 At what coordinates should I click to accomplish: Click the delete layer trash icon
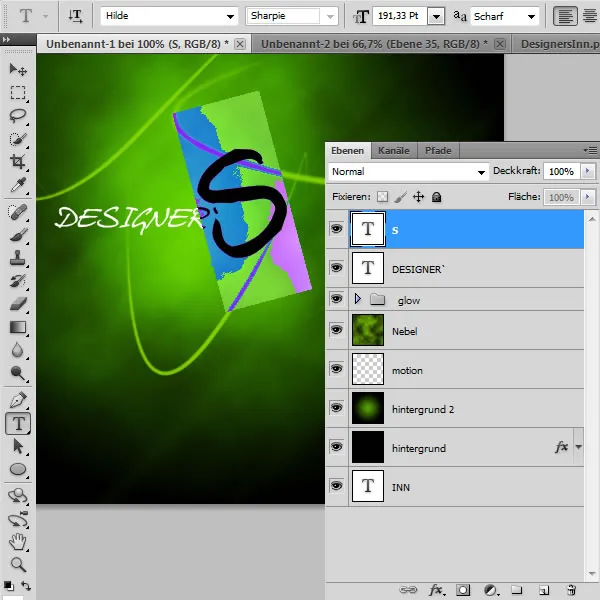tap(571, 590)
